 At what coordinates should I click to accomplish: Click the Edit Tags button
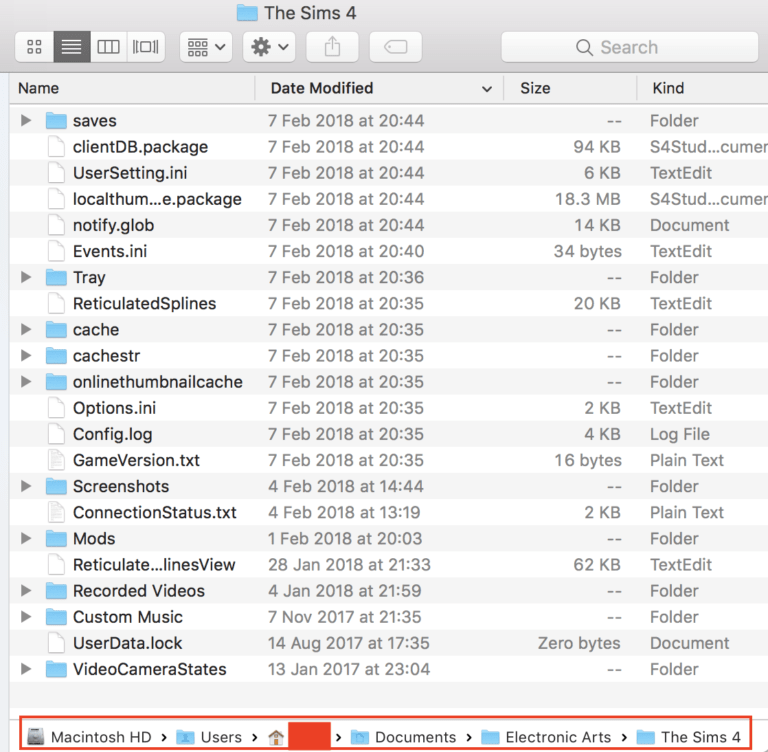coord(394,47)
